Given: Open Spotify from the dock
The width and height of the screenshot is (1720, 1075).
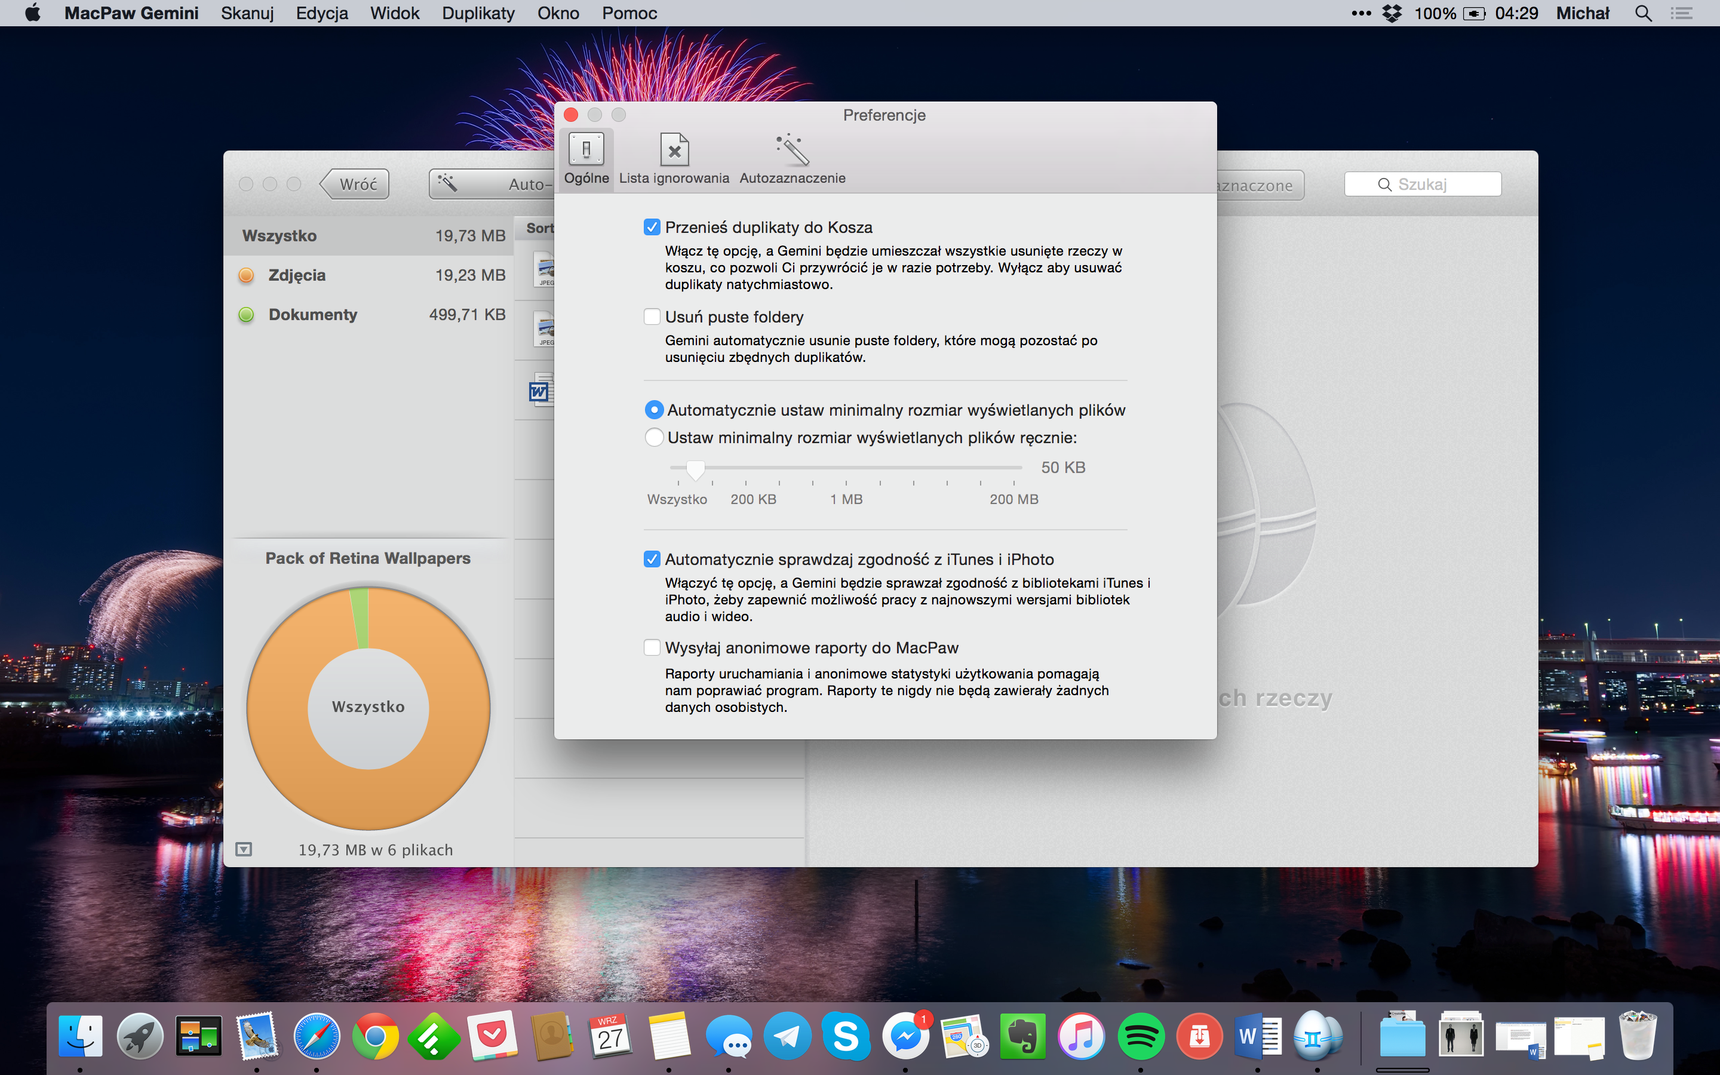Looking at the screenshot, I should [x=1140, y=1037].
